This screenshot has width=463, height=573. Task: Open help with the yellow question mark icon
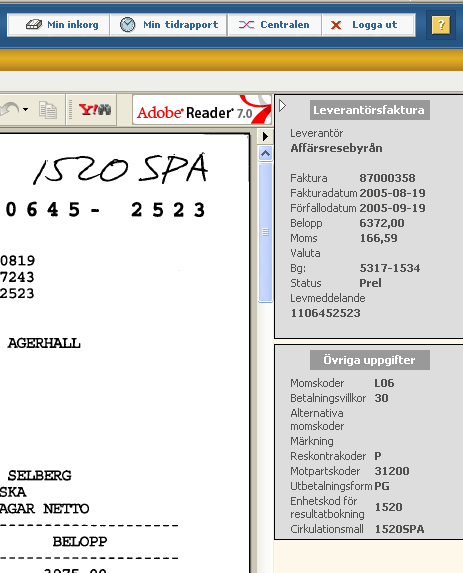pos(441,25)
